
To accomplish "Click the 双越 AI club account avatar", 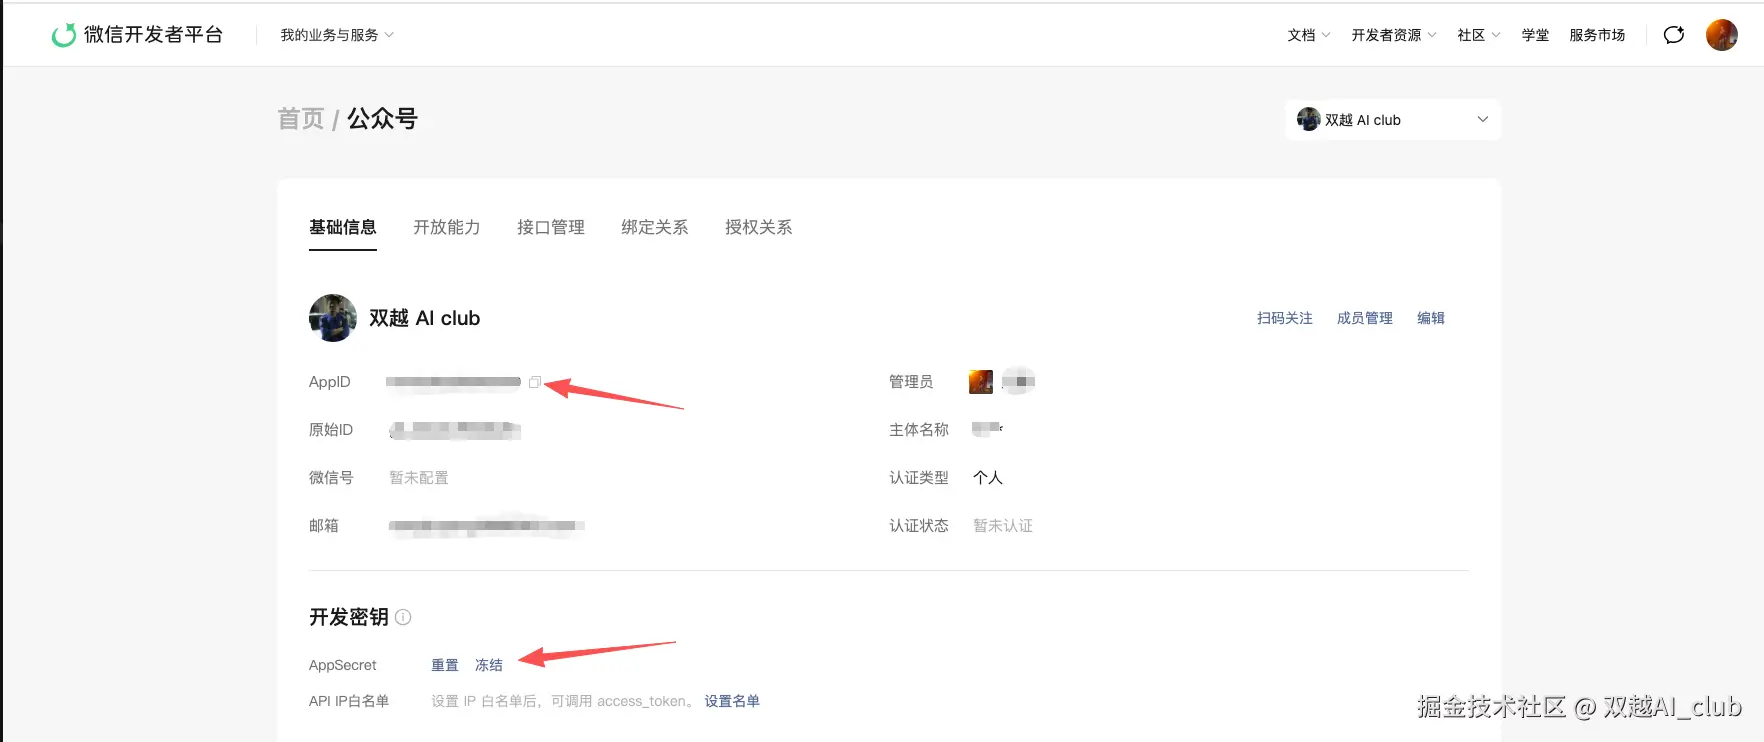I will (x=333, y=318).
